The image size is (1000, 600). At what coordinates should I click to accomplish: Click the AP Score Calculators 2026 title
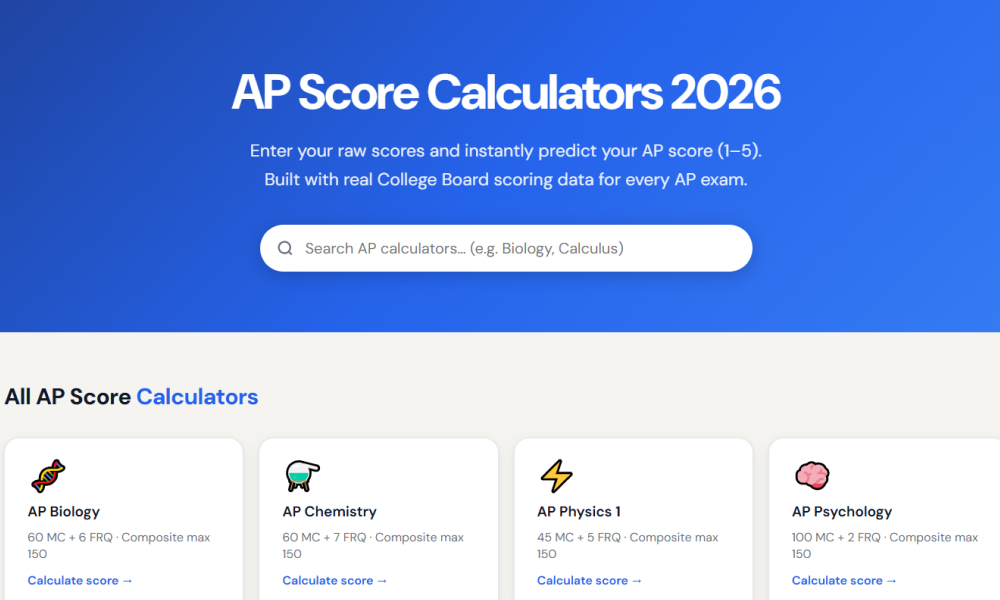[x=505, y=92]
